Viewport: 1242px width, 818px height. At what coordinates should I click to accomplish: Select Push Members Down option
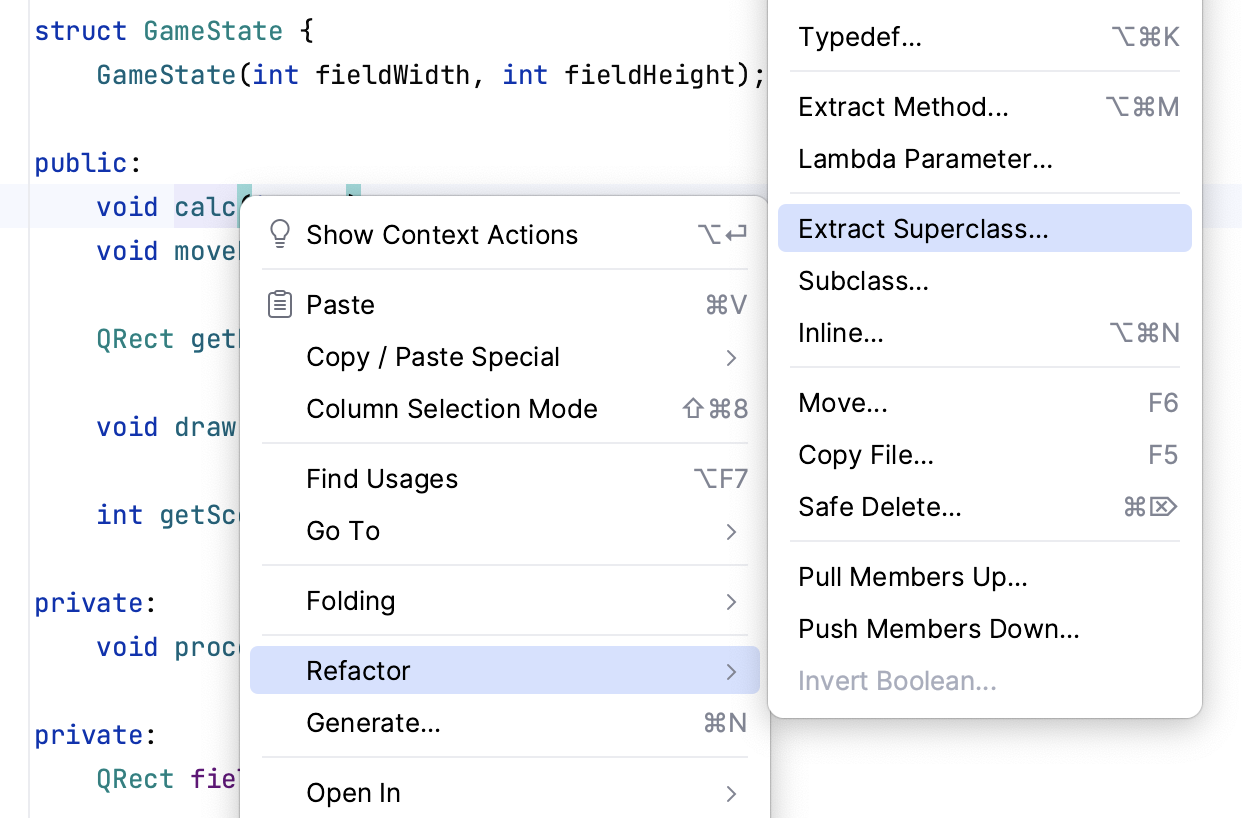click(939, 629)
